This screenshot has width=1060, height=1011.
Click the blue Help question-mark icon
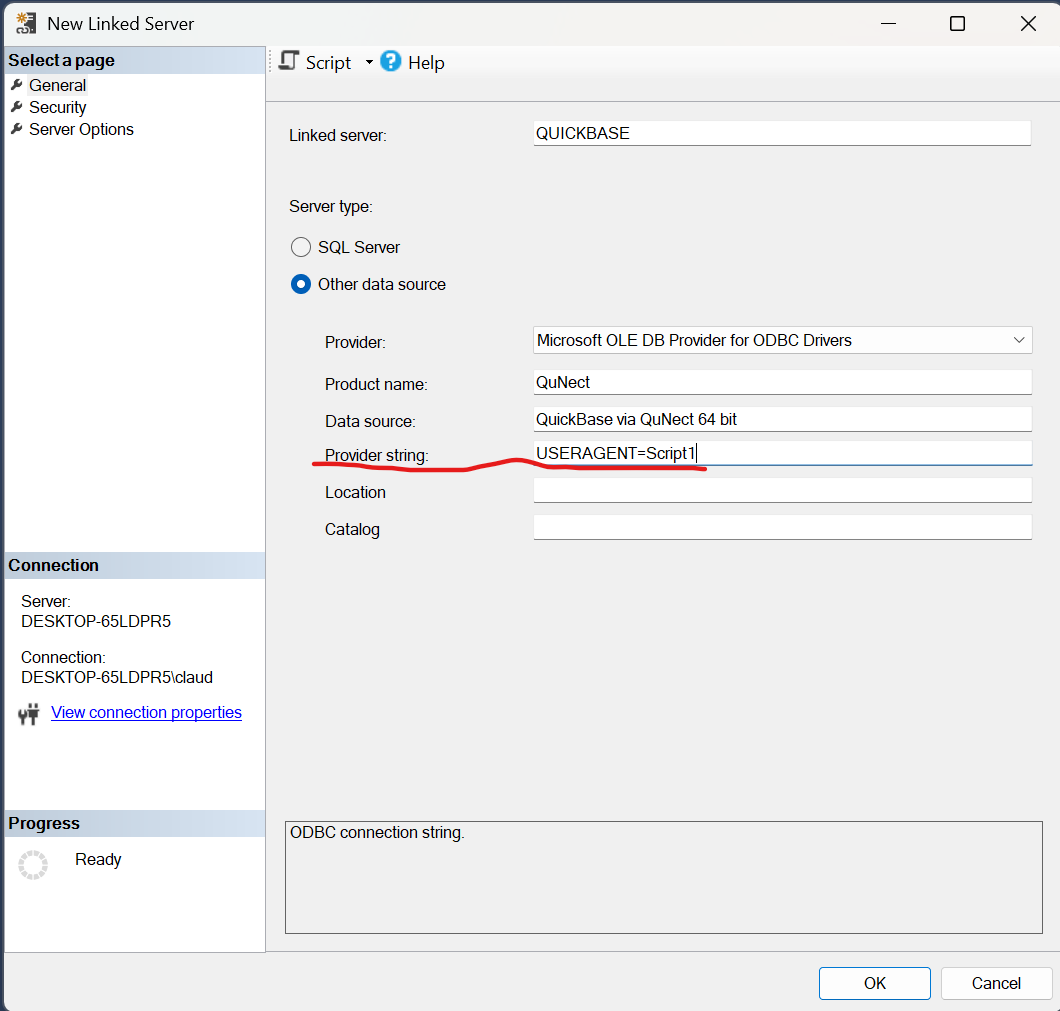[391, 61]
